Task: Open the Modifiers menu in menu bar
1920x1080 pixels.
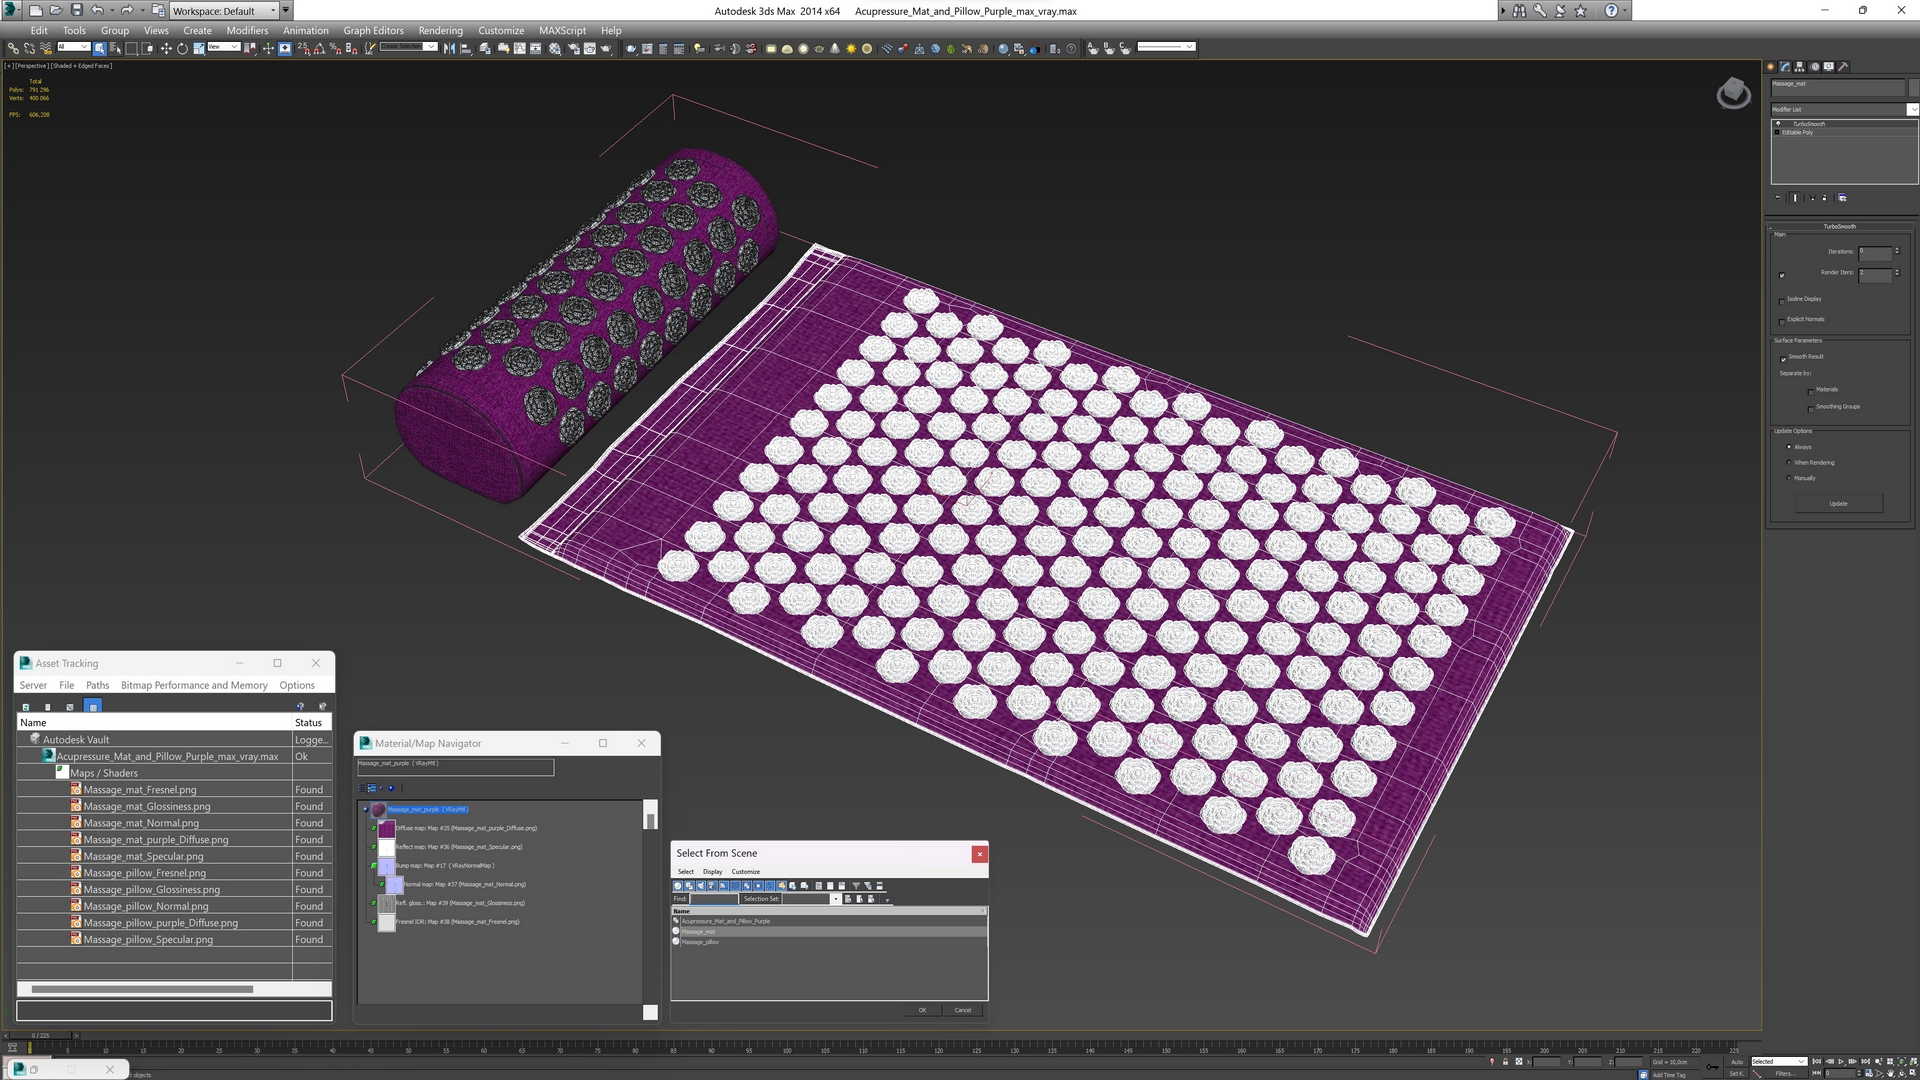Action: point(249,29)
